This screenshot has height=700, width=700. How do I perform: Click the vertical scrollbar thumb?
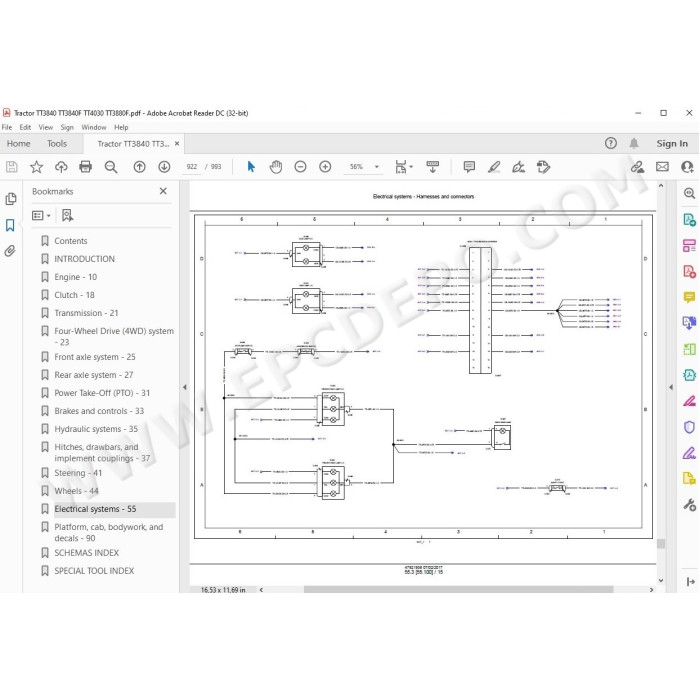pos(661,543)
